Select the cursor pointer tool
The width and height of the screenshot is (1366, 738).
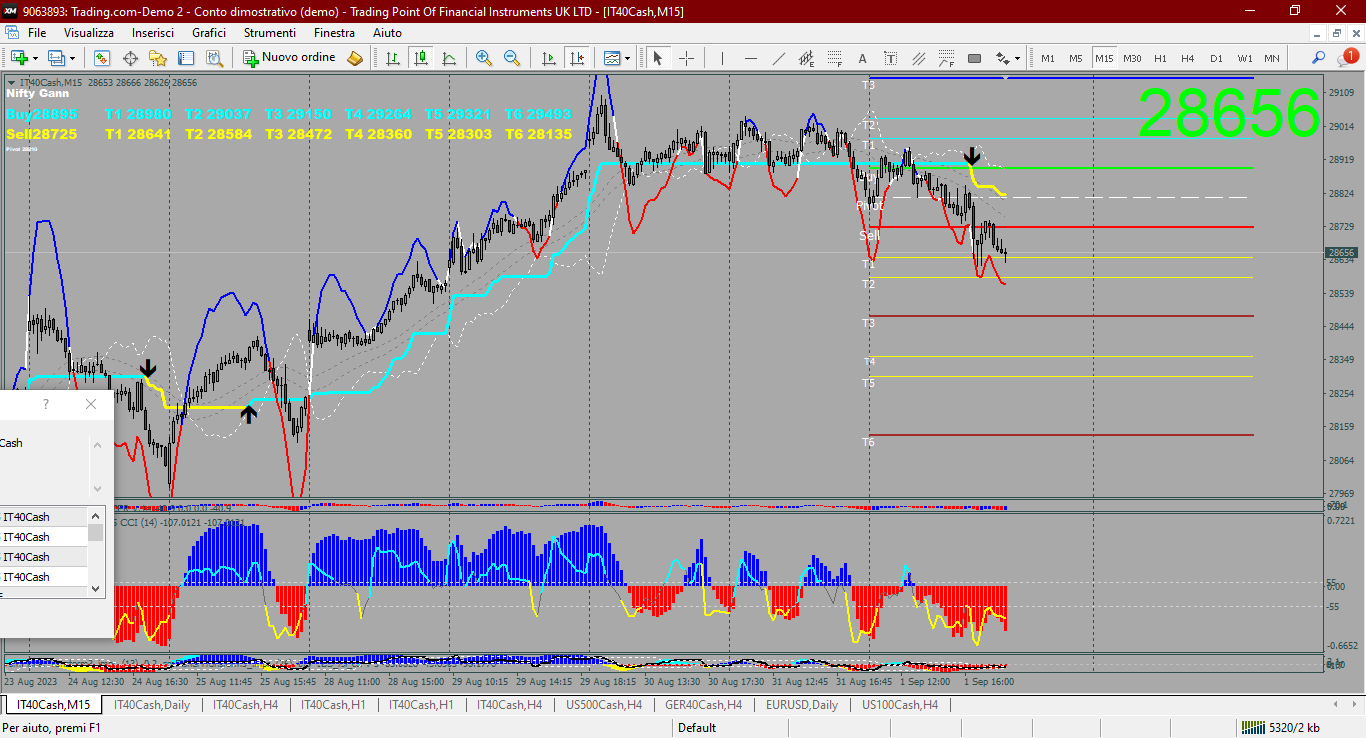[x=658, y=58]
